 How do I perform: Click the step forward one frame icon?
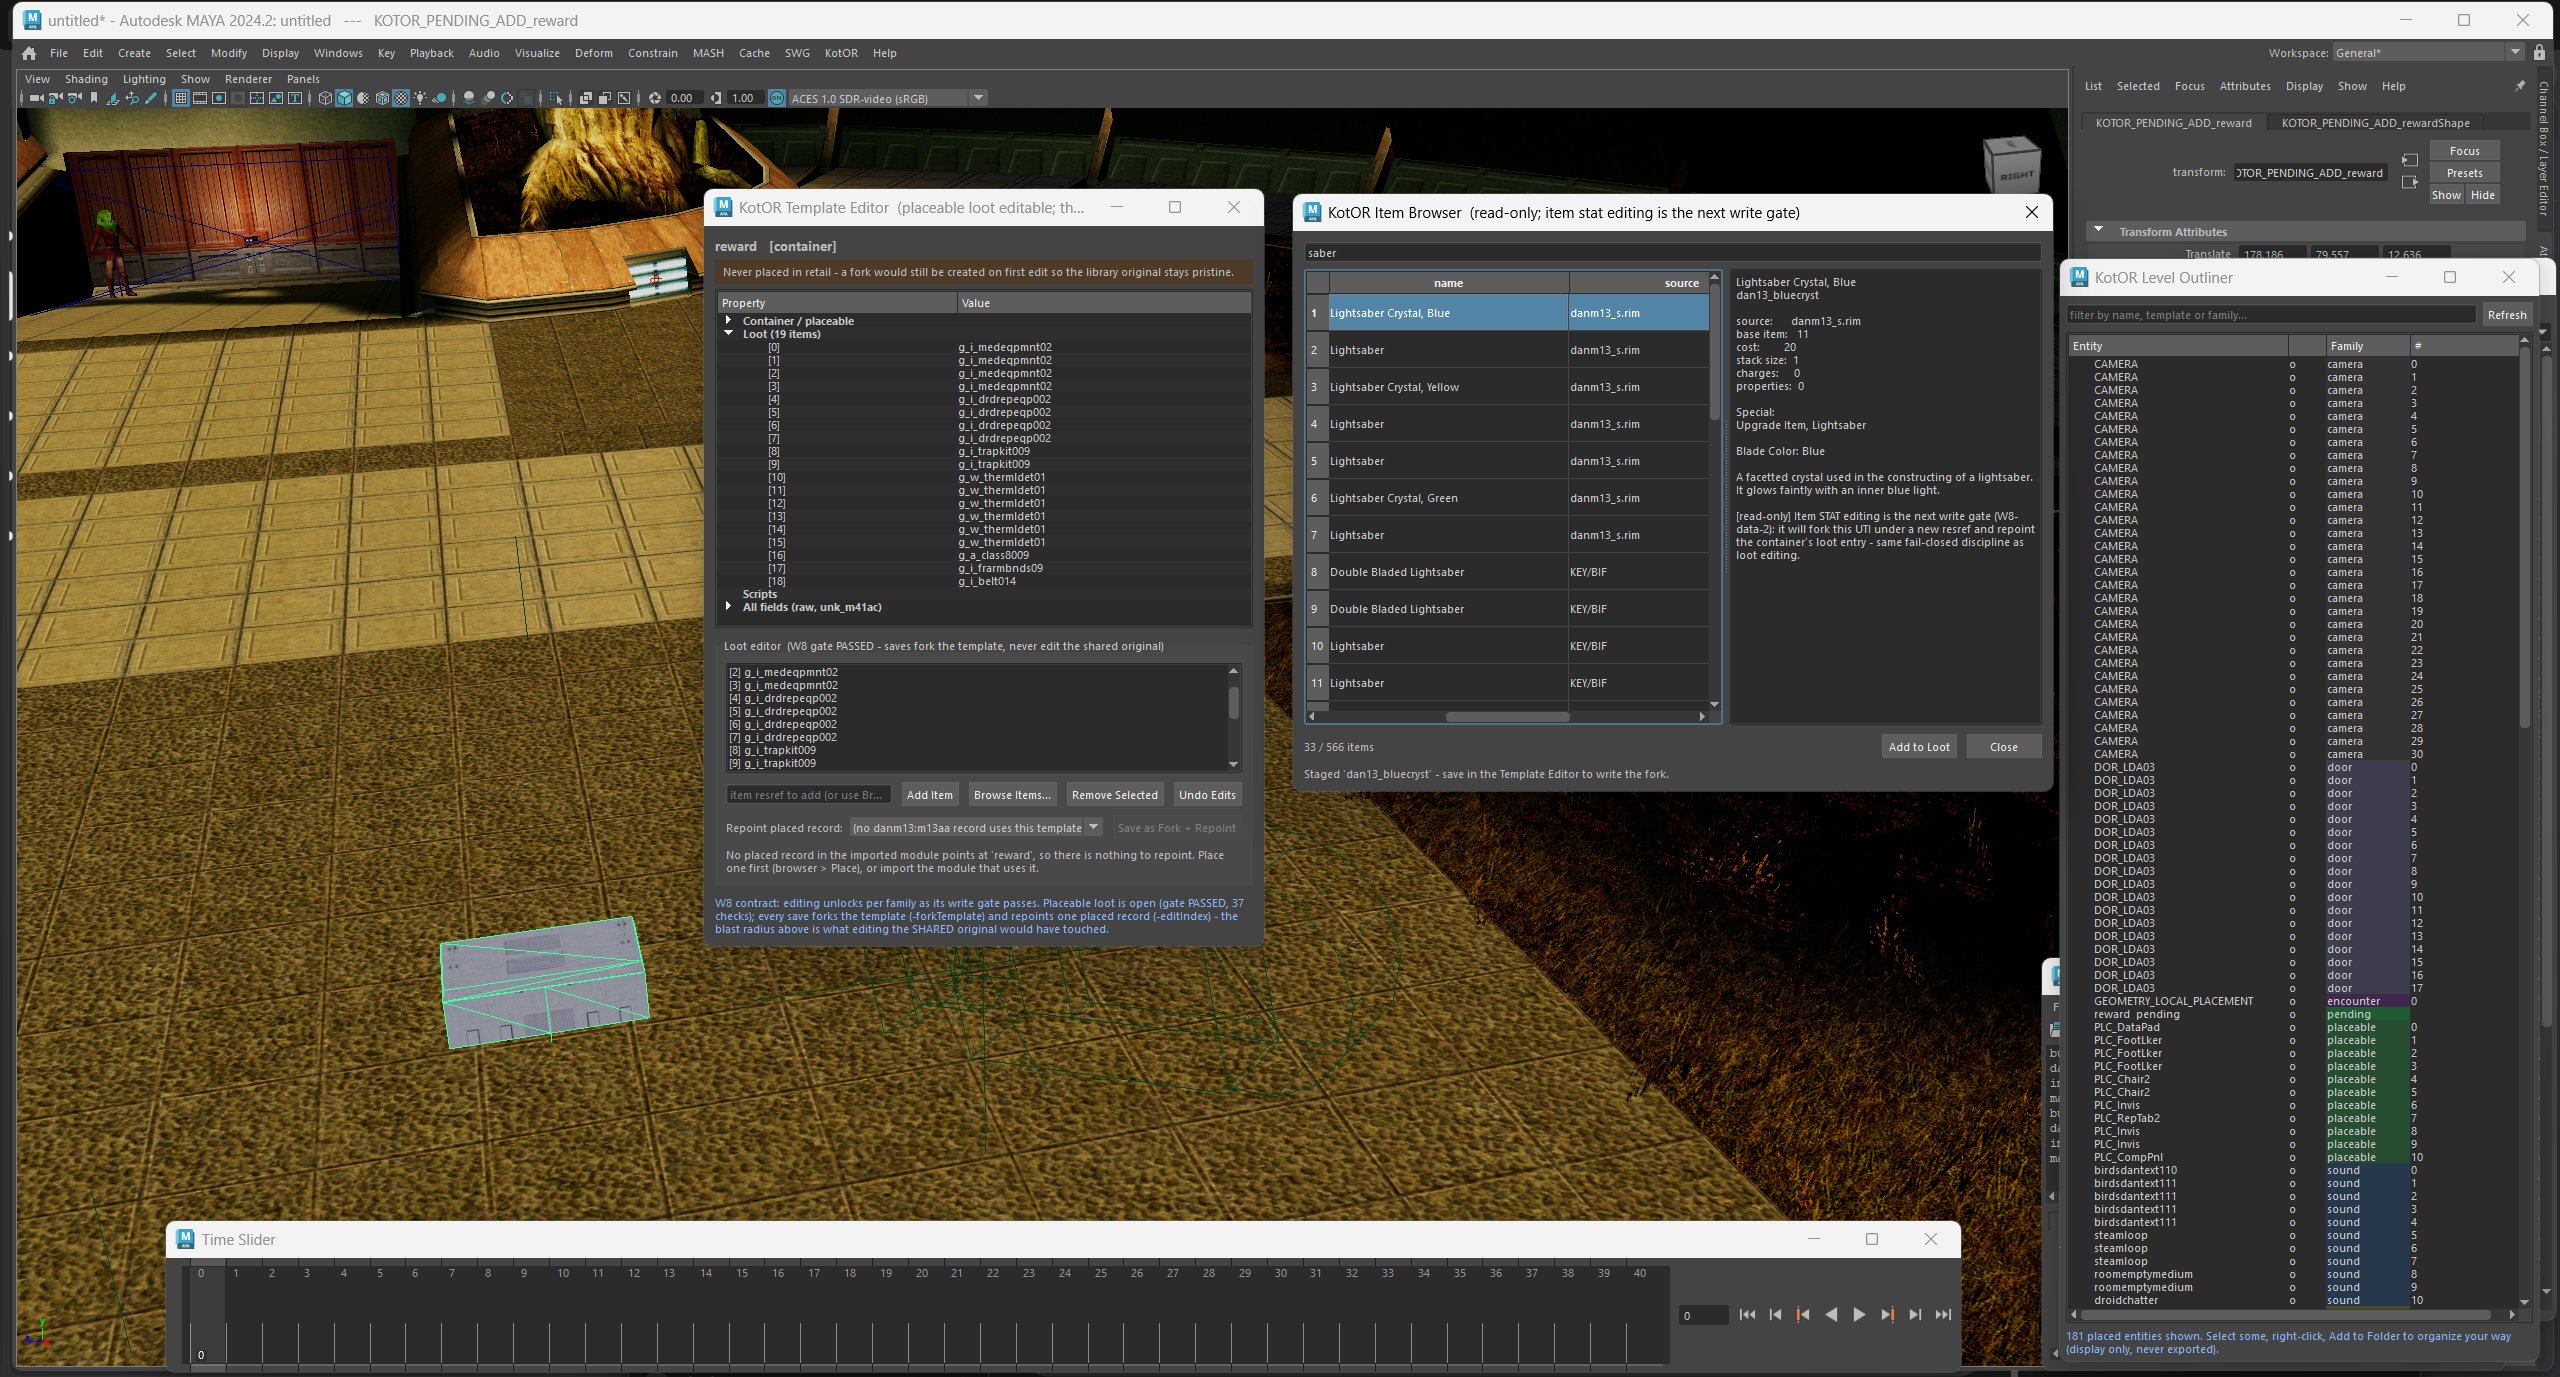coord(1915,1315)
